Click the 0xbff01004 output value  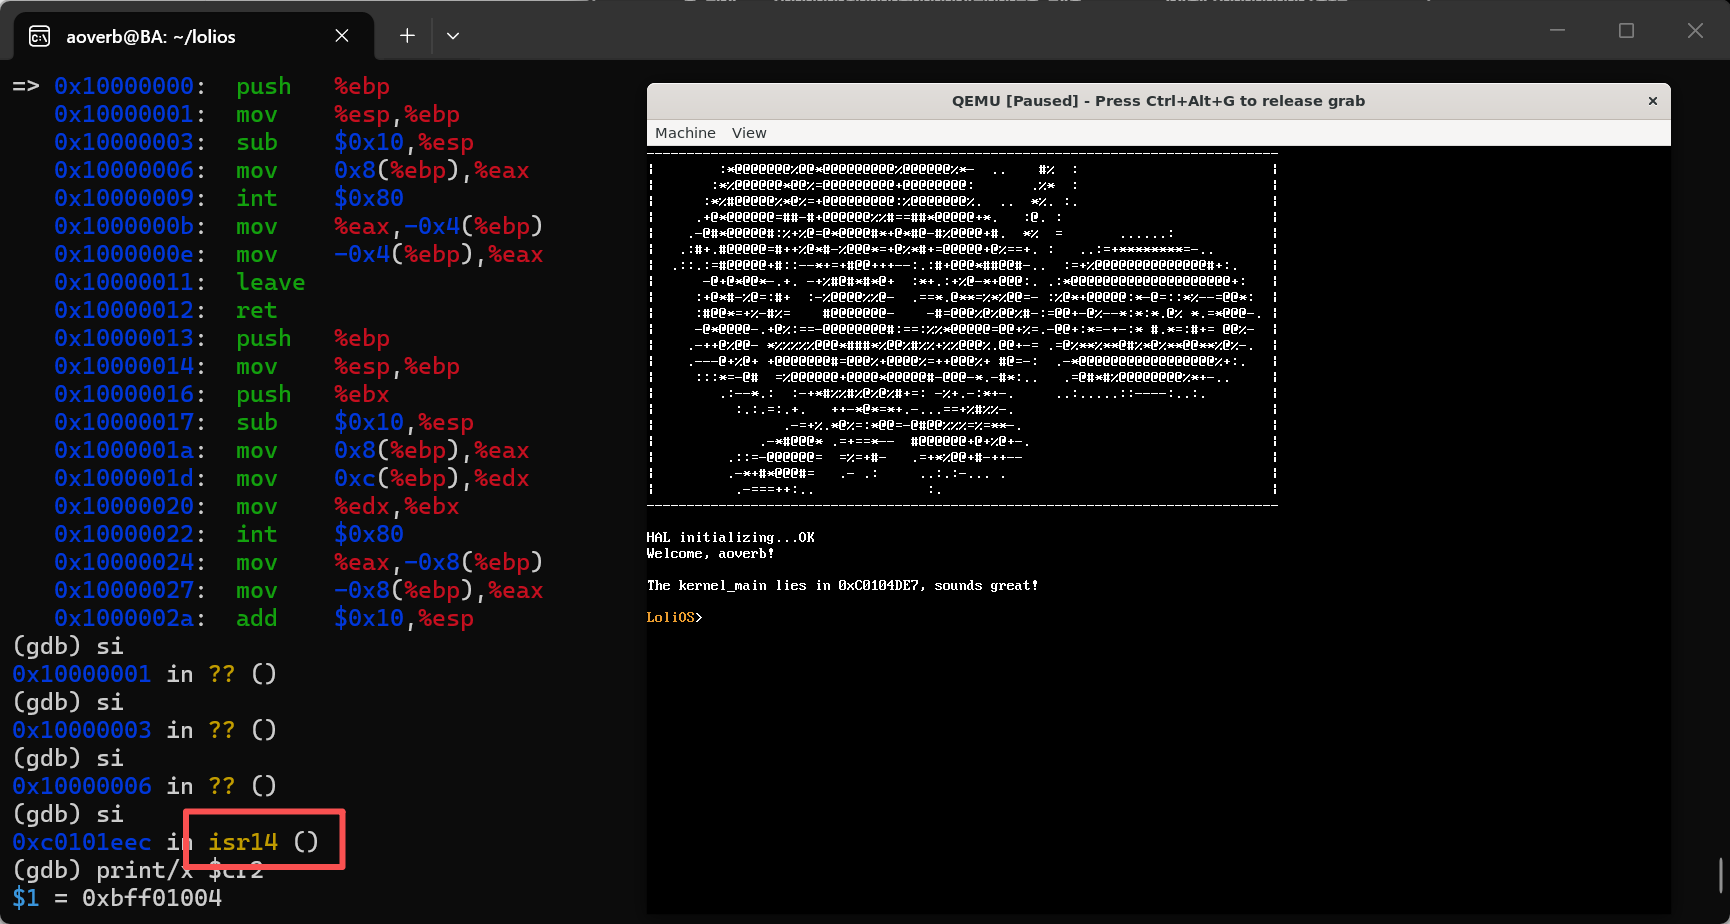click(x=152, y=898)
